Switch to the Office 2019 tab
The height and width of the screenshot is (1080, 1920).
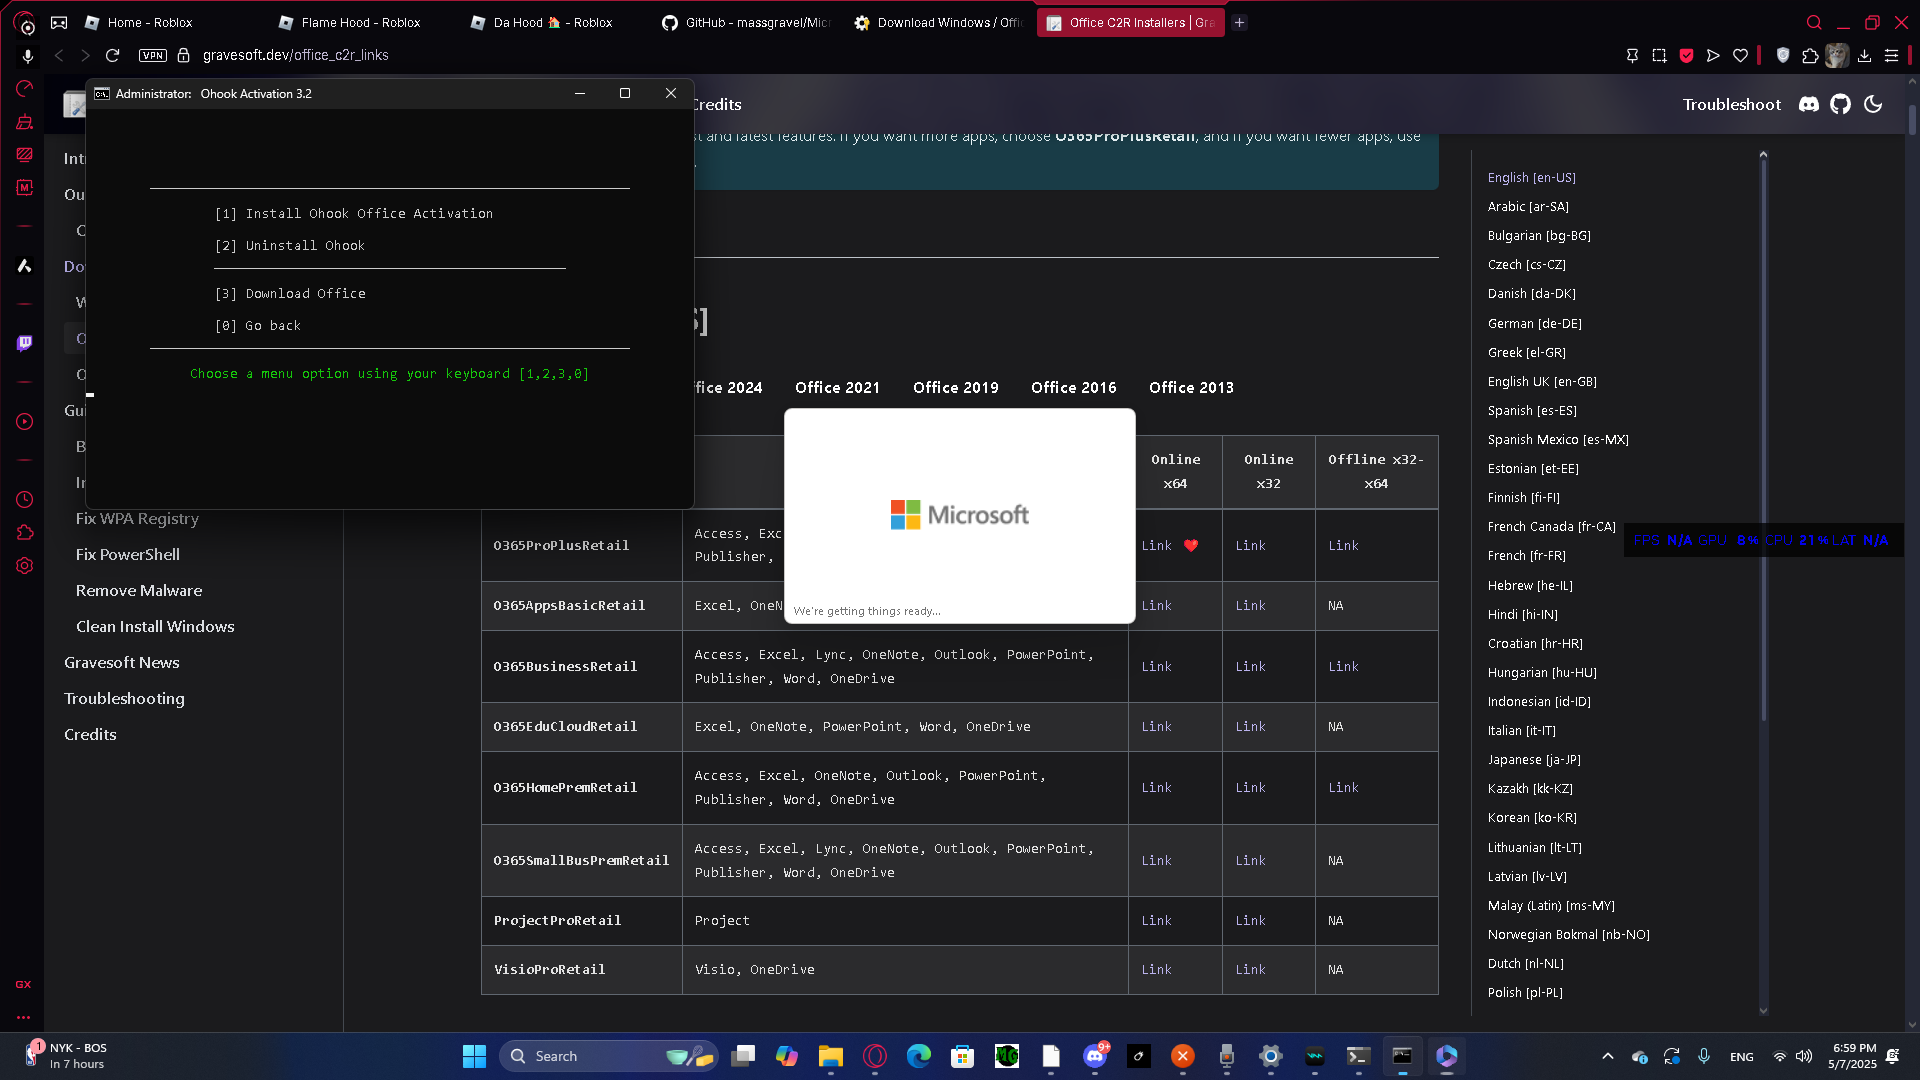[955, 388]
